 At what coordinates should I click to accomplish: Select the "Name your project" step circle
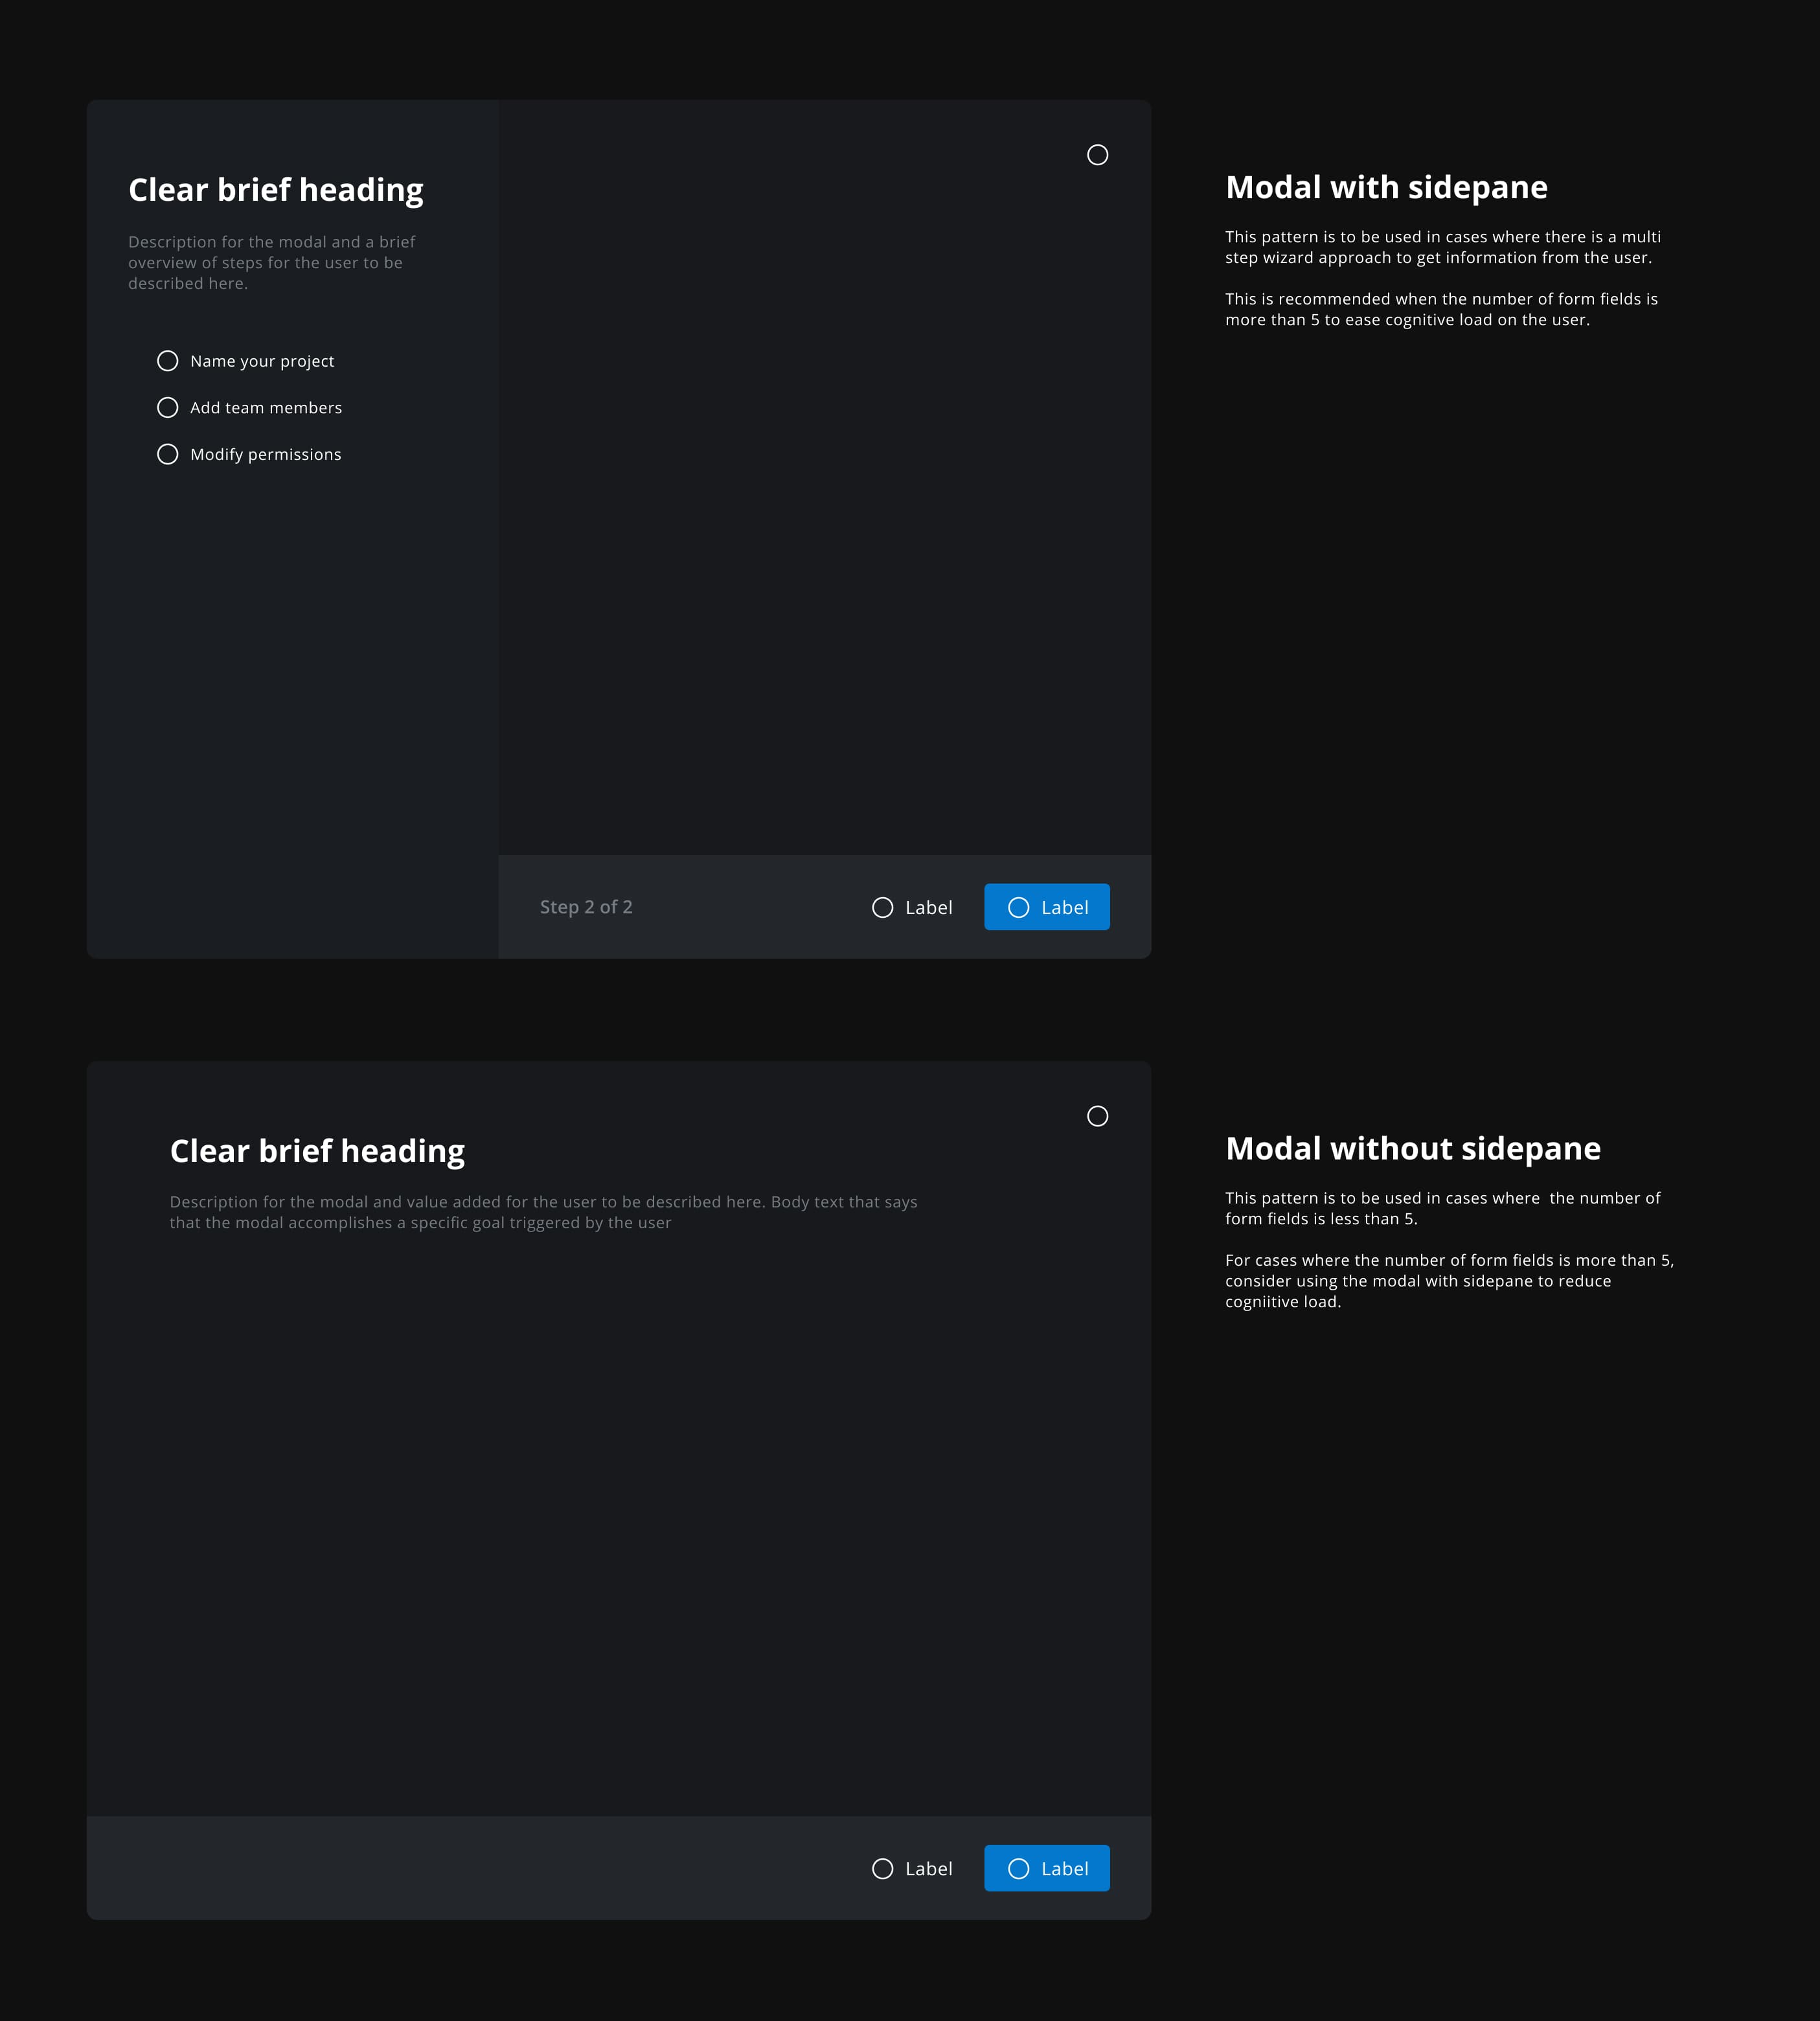(x=168, y=361)
